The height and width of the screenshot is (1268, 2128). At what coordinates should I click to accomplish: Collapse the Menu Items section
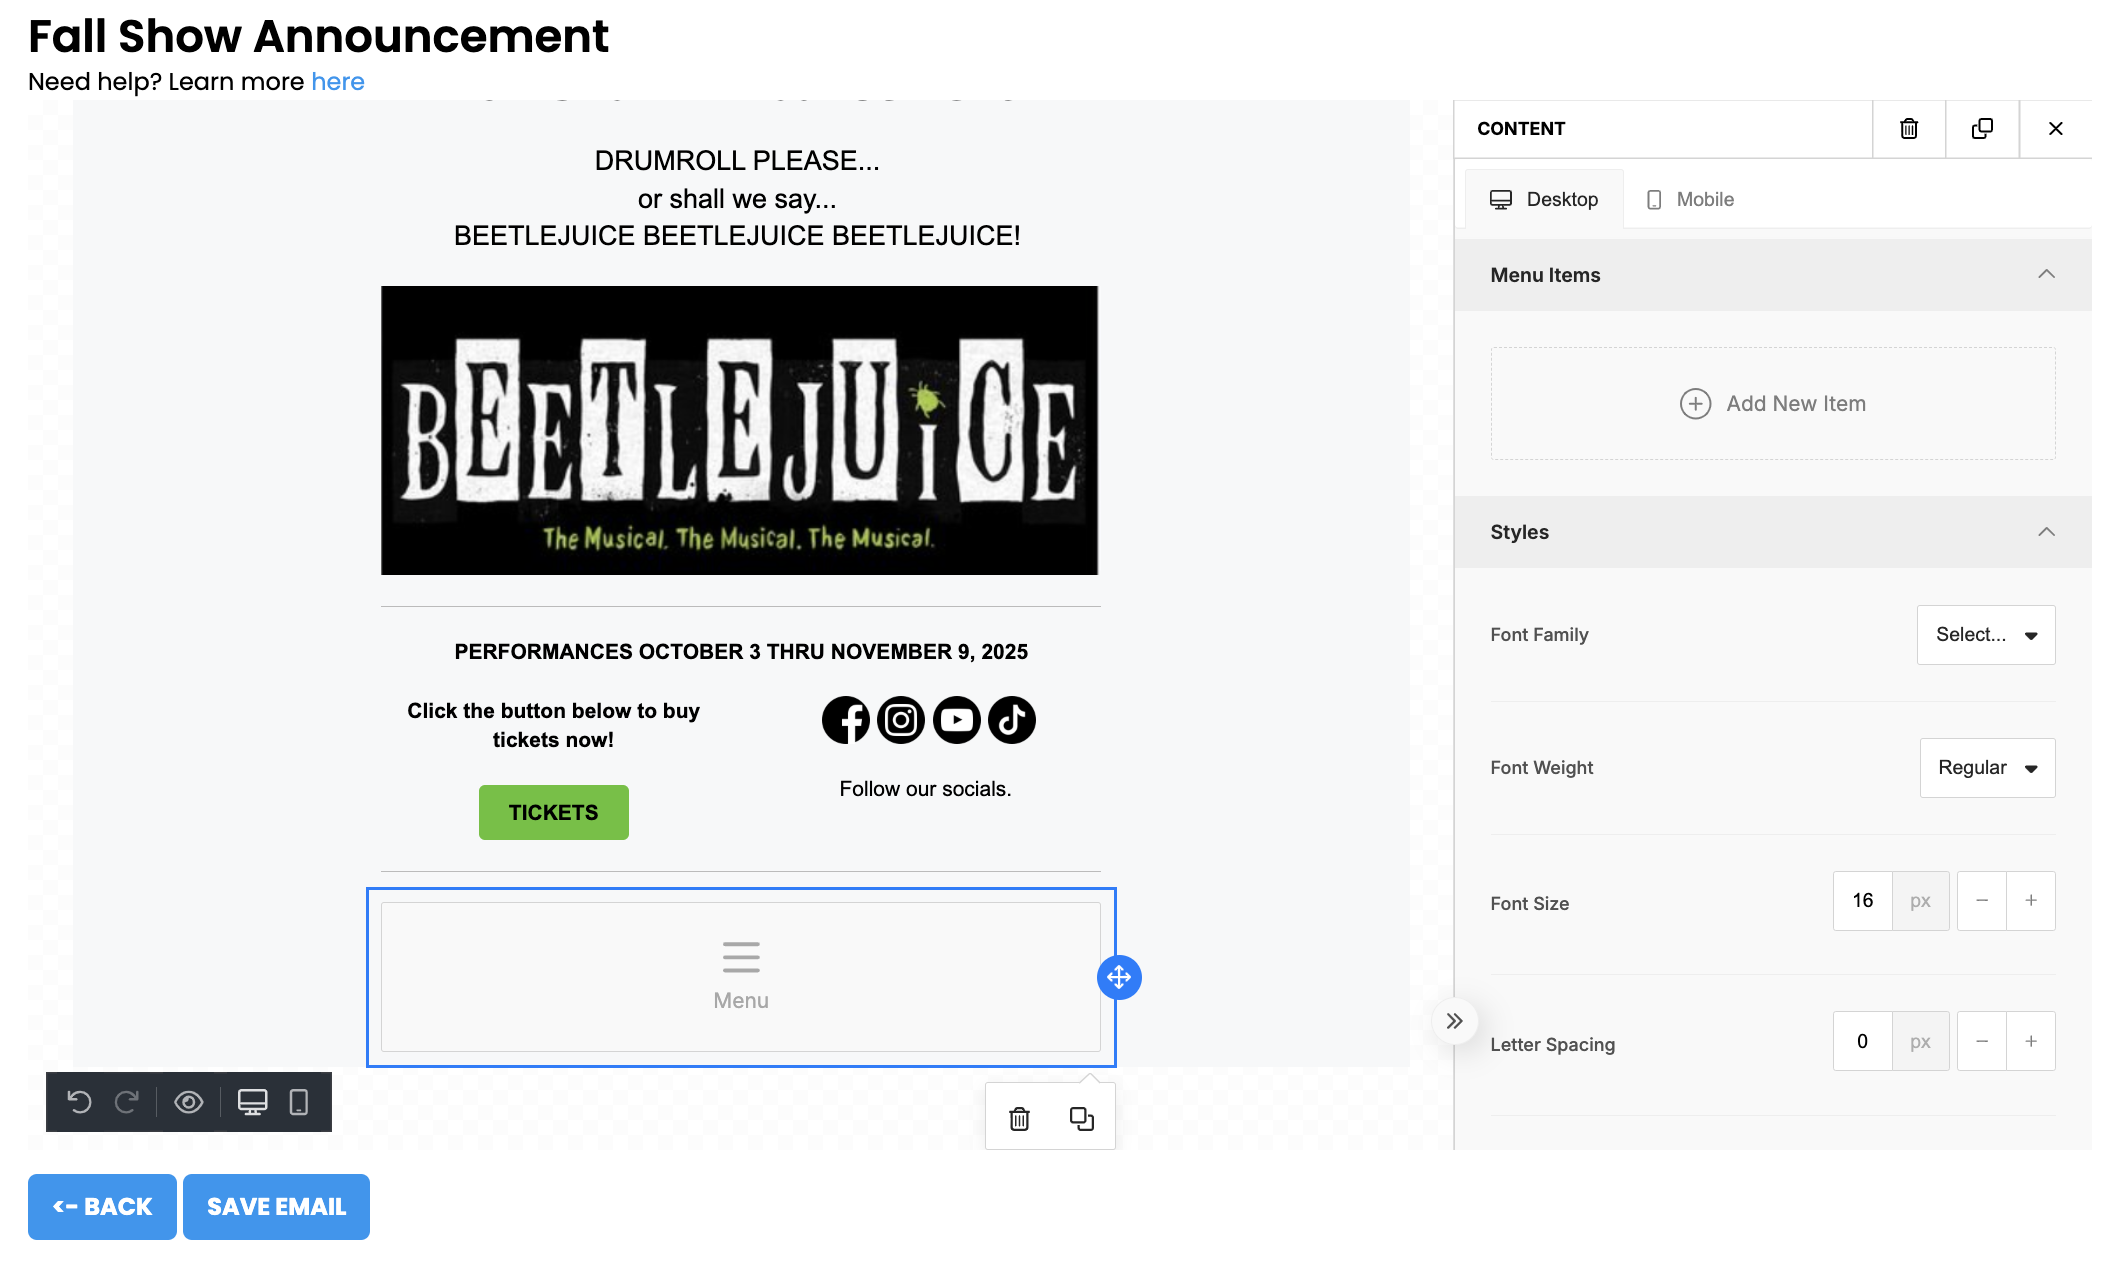pos(2046,275)
